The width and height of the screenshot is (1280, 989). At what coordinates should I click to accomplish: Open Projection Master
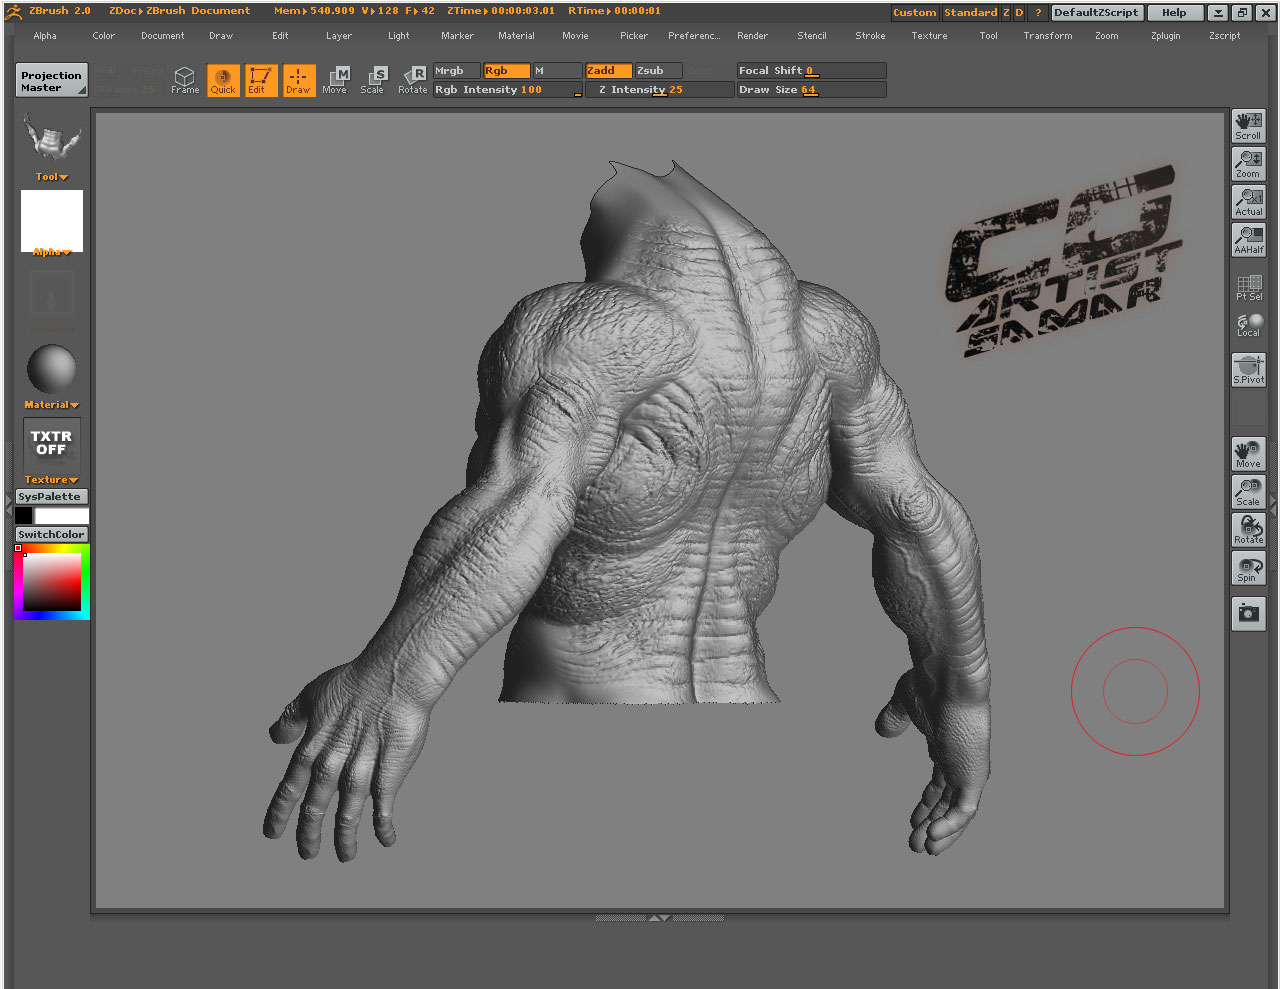click(x=50, y=80)
